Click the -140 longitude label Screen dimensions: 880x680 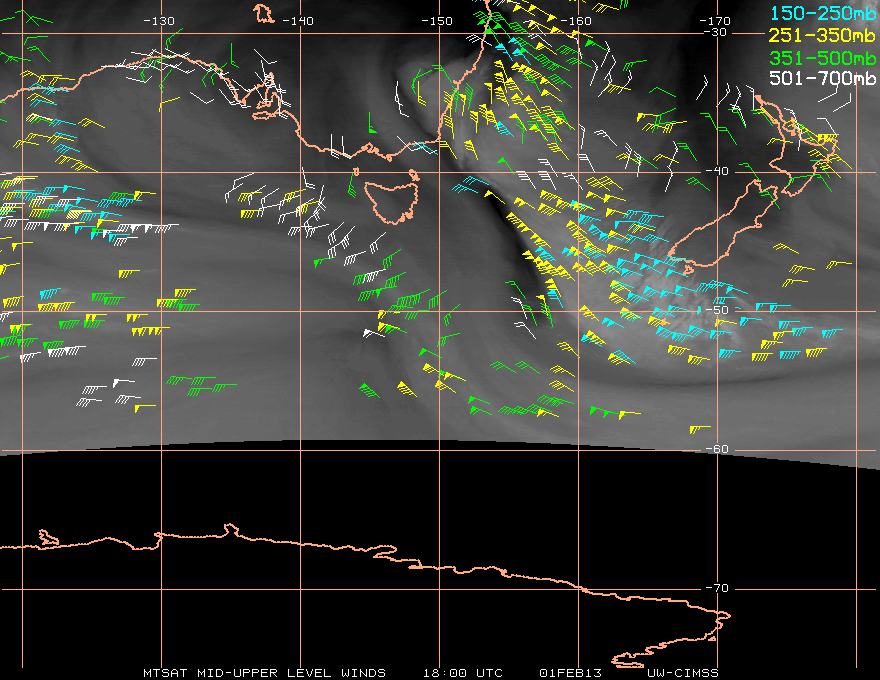click(297, 21)
